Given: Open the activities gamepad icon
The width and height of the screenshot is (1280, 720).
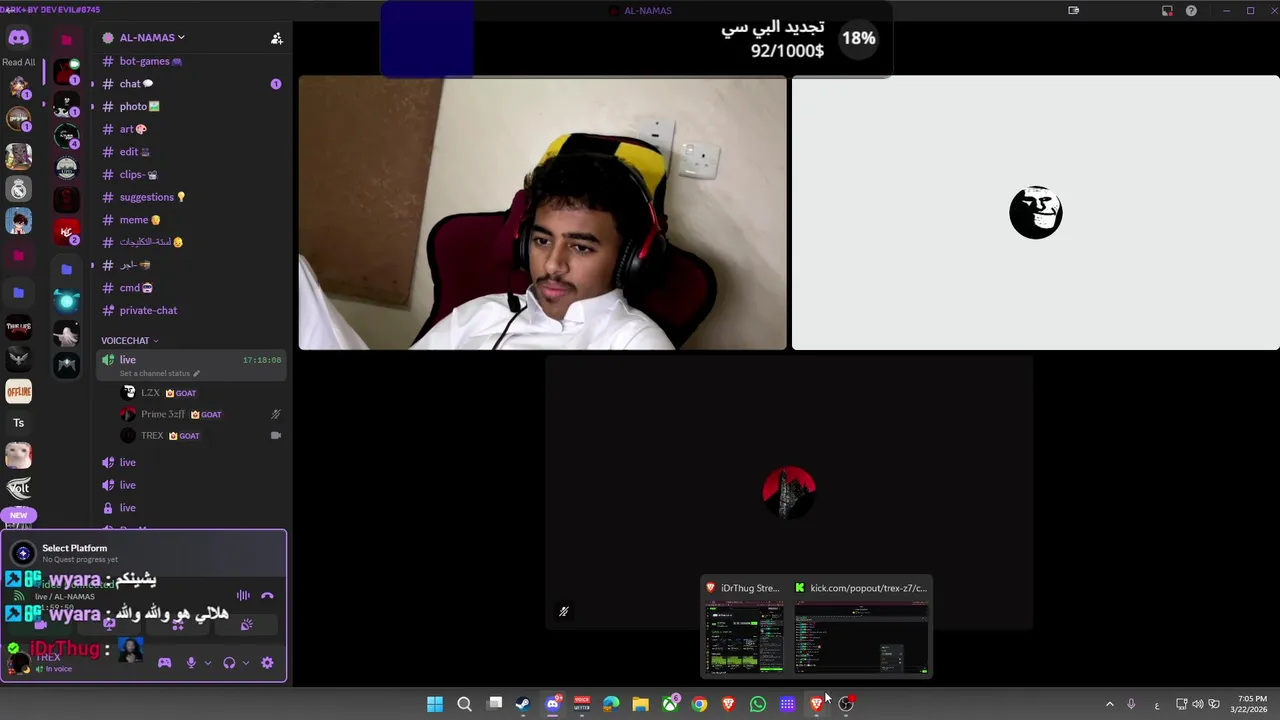Looking at the screenshot, I should coord(165,662).
